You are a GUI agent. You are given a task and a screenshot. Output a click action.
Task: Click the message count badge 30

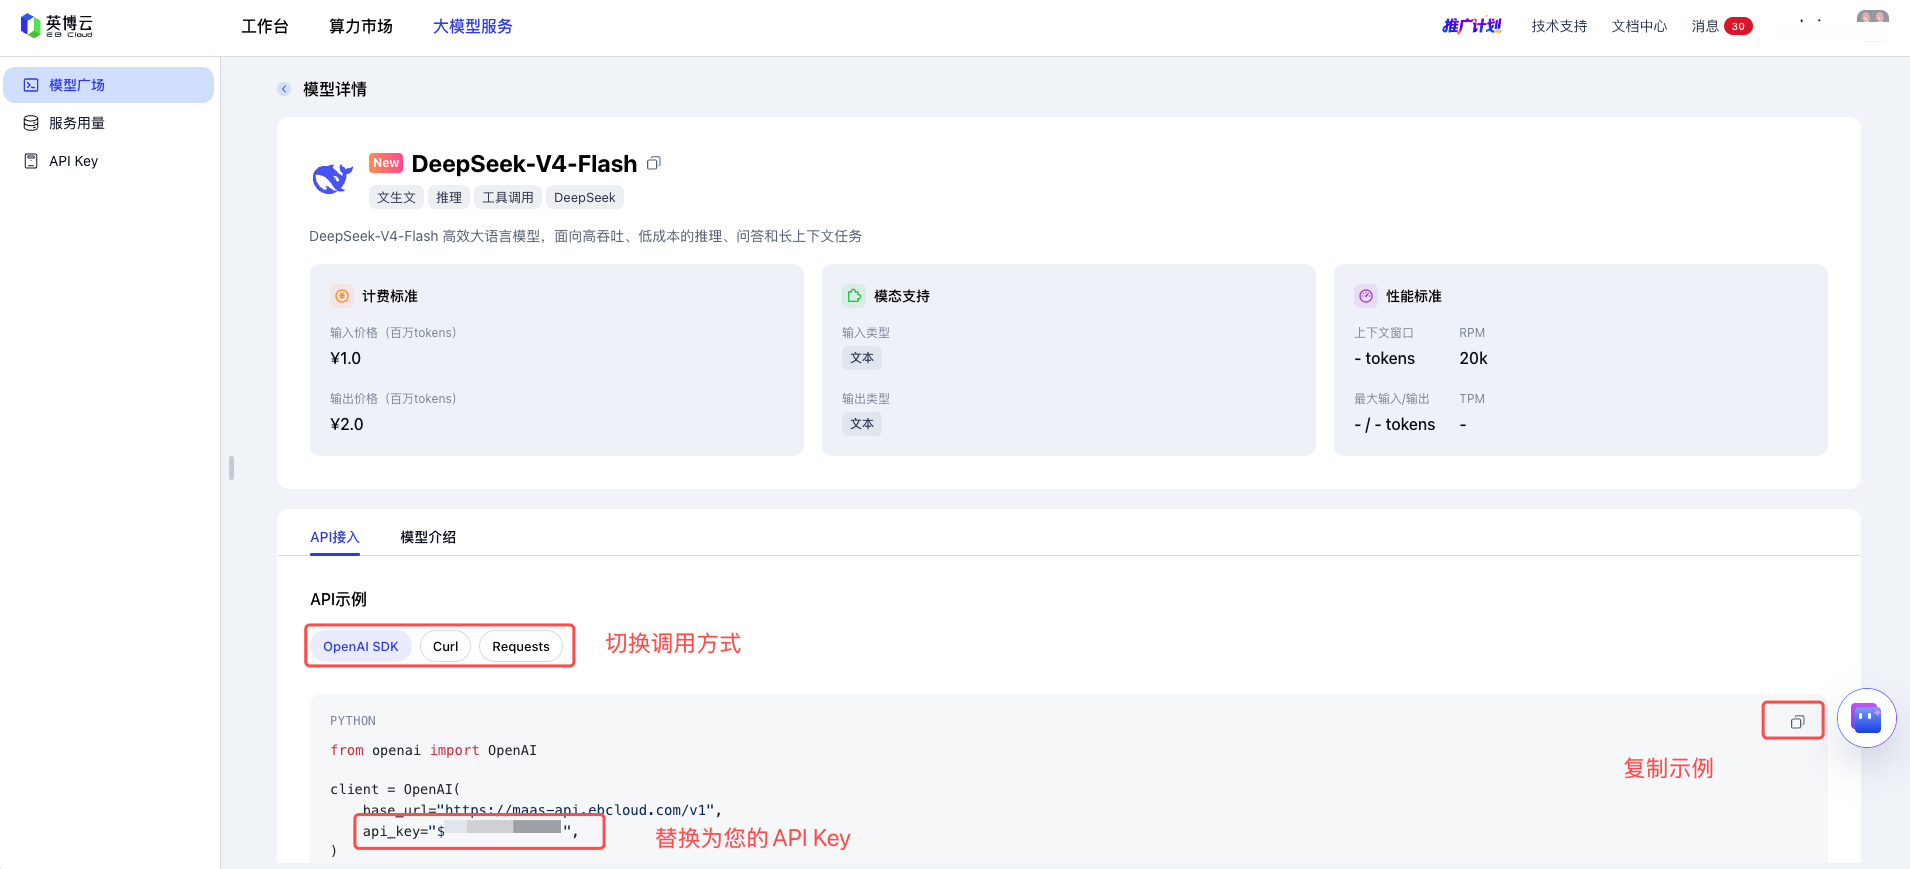(x=1738, y=27)
